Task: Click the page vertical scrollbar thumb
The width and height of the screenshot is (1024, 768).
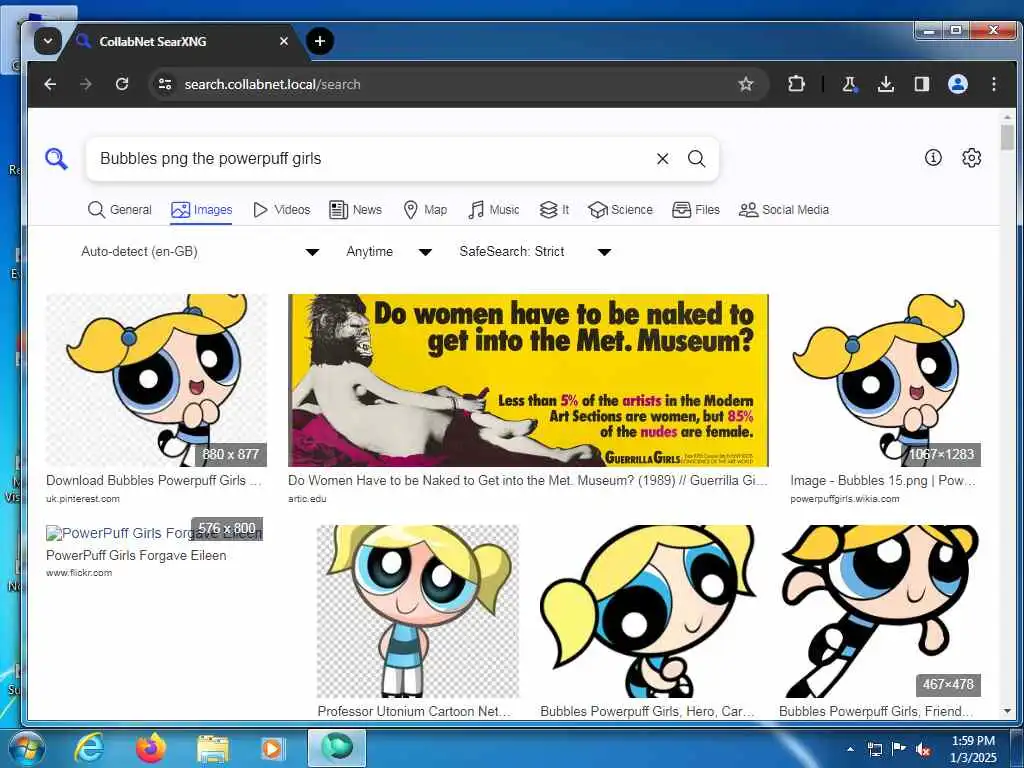Action: coord(1007,137)
